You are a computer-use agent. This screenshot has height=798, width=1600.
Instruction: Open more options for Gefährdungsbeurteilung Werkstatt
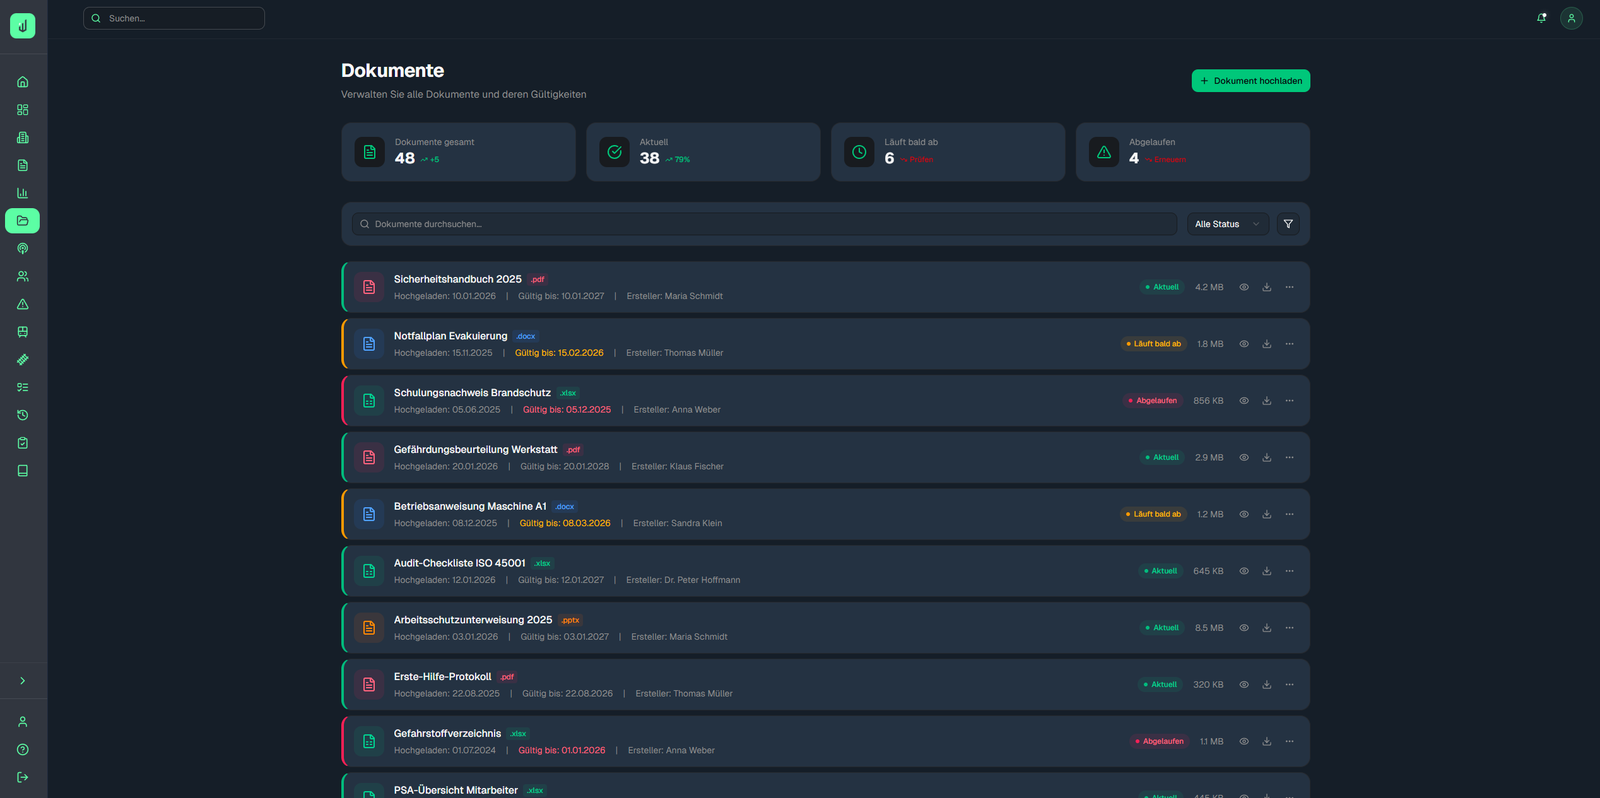[x=1289, y=458]
